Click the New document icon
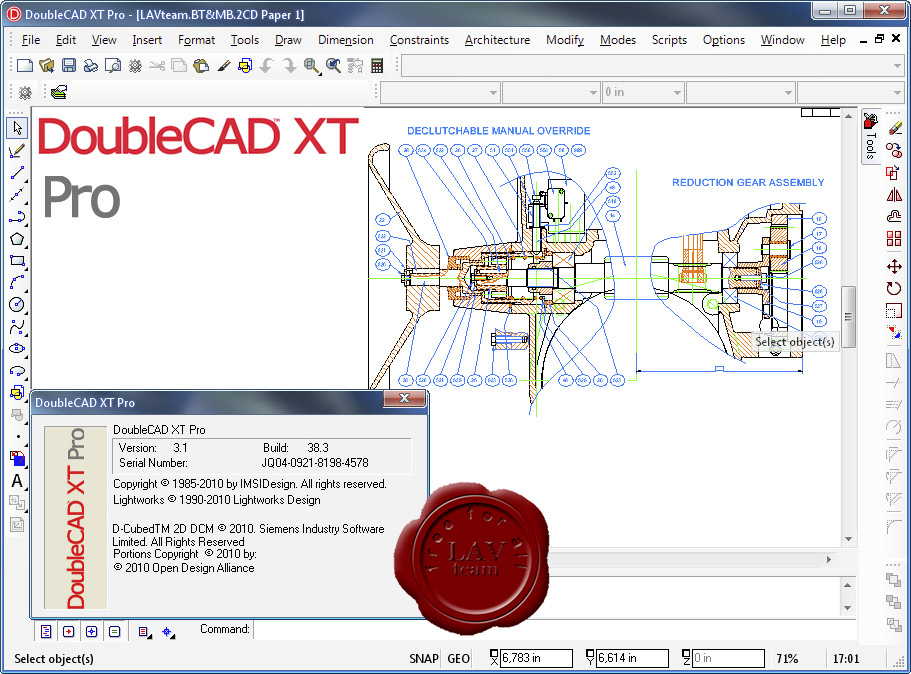Screen dimensions: 911x674 click(24, 66)
